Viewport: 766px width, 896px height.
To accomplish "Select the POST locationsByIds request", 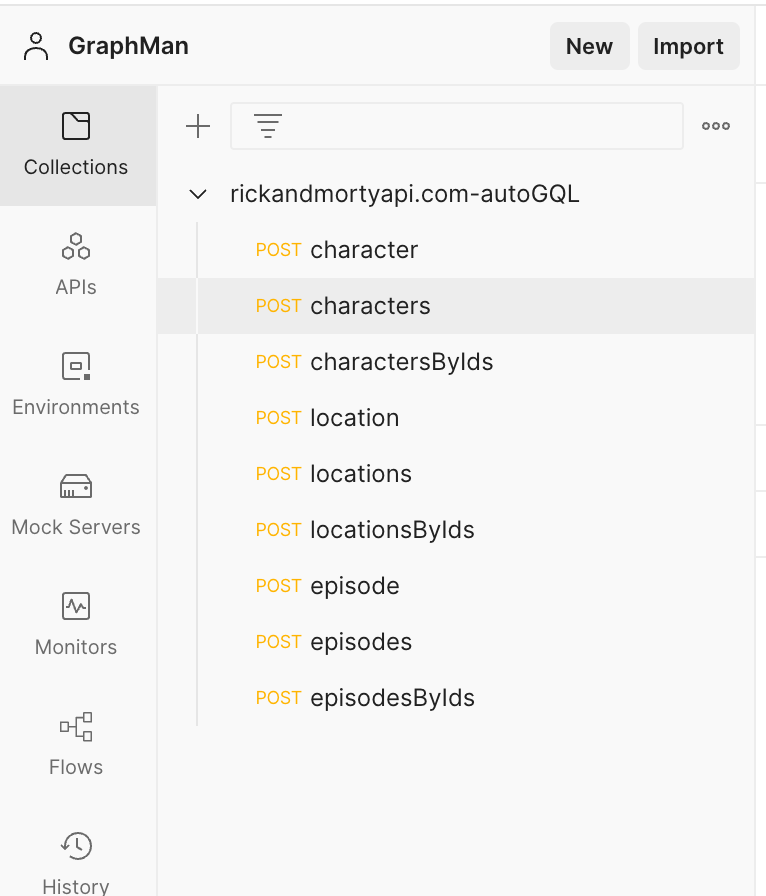I will click(392, 530).
